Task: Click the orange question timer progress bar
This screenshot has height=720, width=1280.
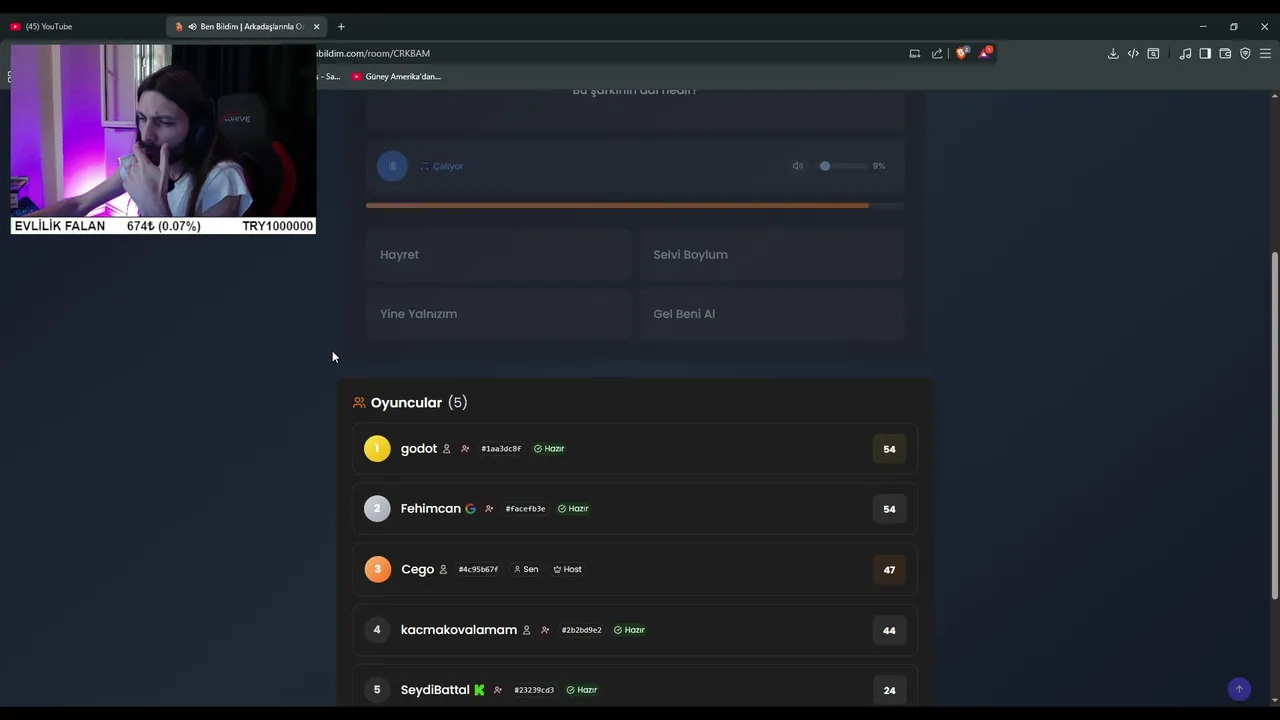Action: 635,206
